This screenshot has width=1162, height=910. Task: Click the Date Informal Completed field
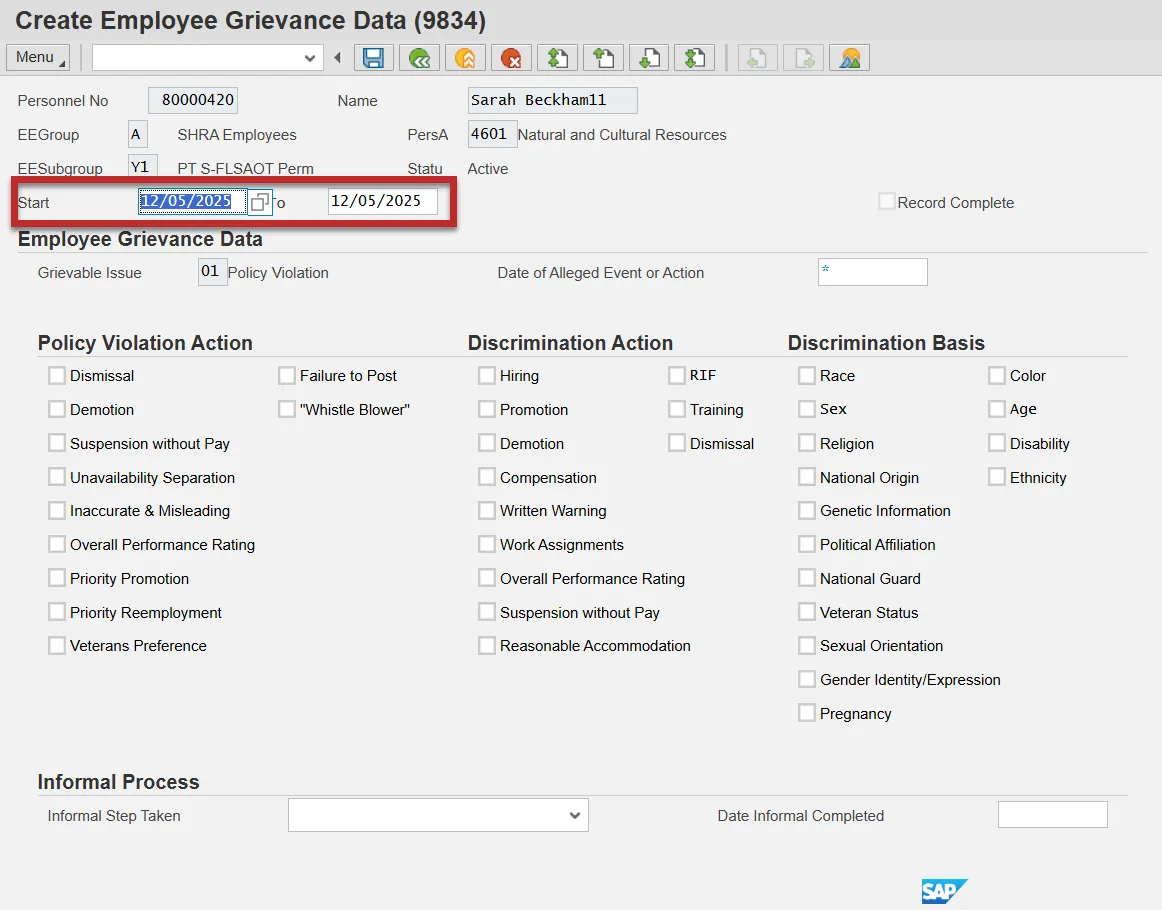1052,815
